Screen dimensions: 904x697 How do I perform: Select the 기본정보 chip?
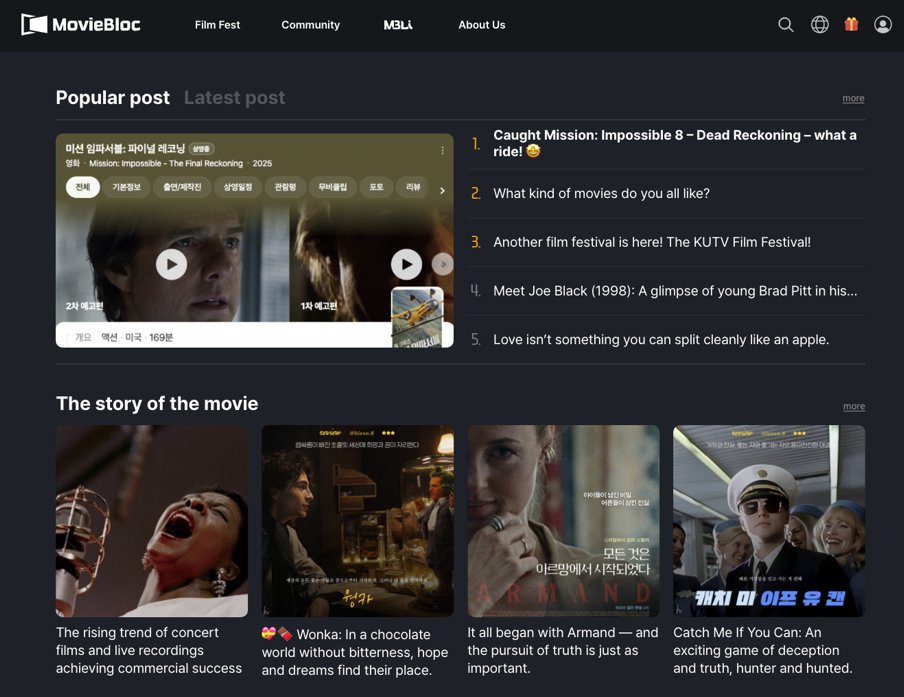pos(127,187)
